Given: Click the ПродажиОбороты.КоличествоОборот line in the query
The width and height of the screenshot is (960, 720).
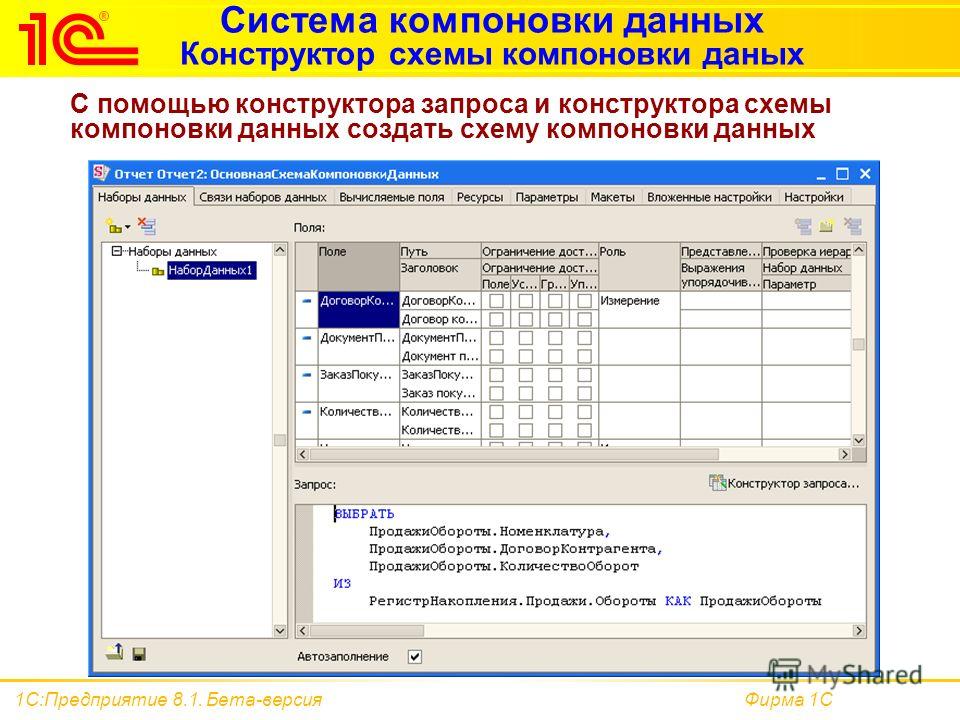Looking at the screenshot, I should [x=503, y=566].
